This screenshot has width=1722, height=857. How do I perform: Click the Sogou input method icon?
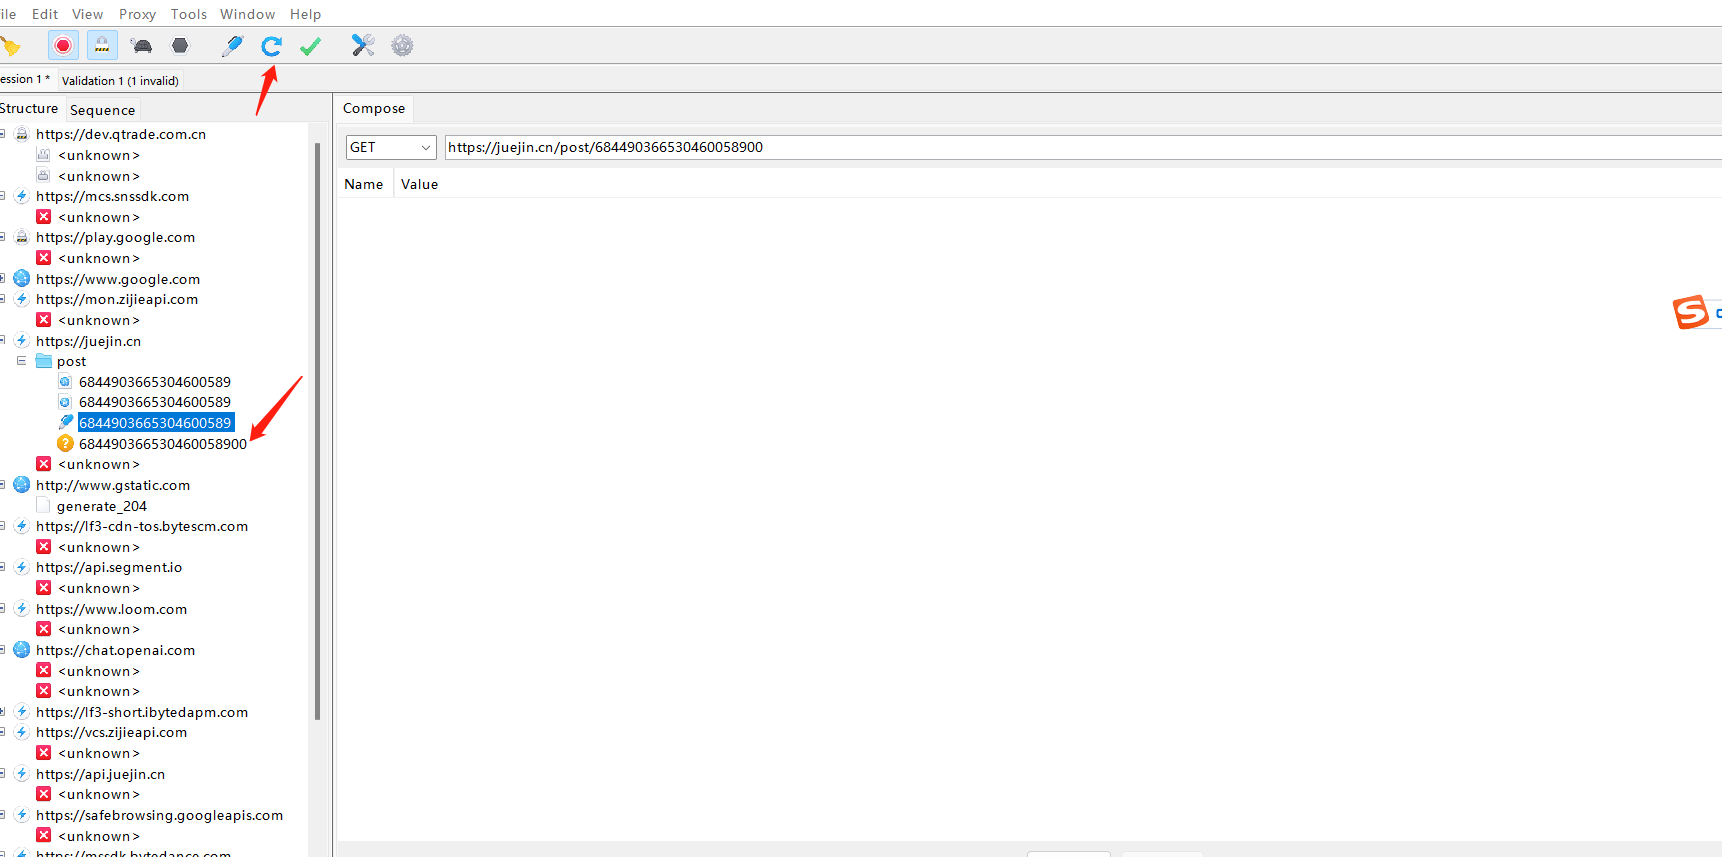[x=1691, y=312]
